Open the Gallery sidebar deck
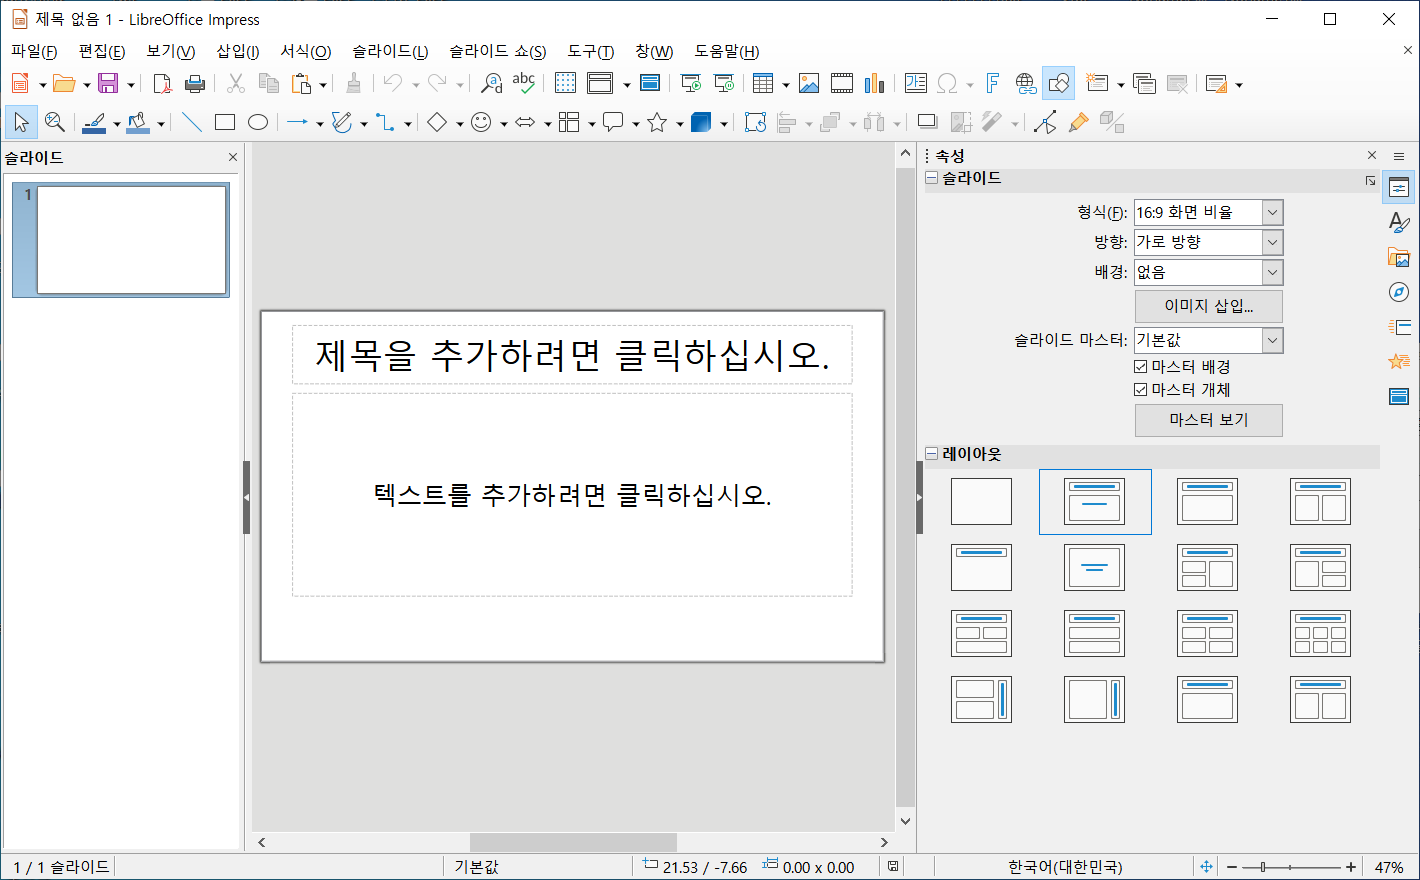Image resolution: width=1420 pixels, height=880 pixels. (1399, 257)
